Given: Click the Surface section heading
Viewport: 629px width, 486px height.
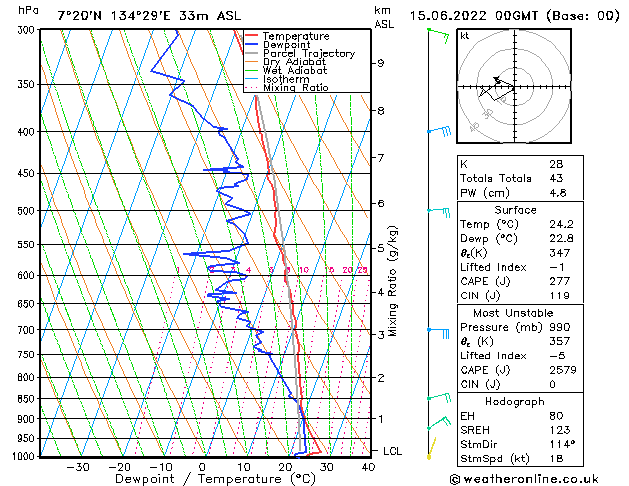Looking at the screenshot, I should click(x=515, y=210).
